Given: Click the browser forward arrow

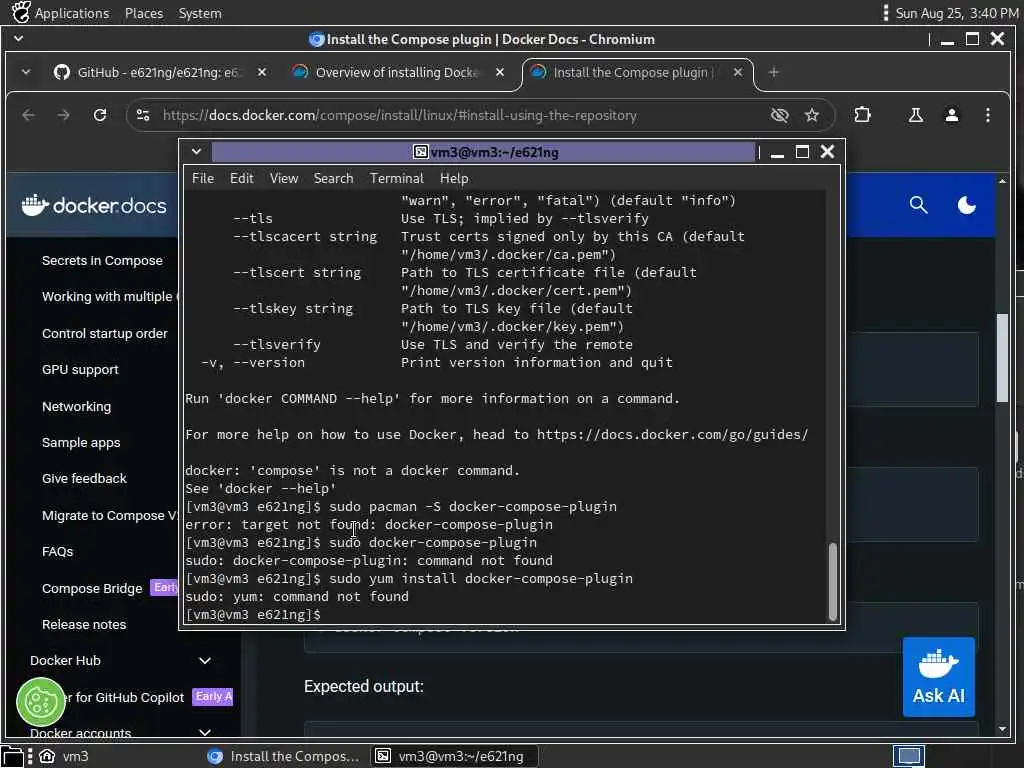Looking at the screenshot, I should pyautogui.click(x=63, y=116).
